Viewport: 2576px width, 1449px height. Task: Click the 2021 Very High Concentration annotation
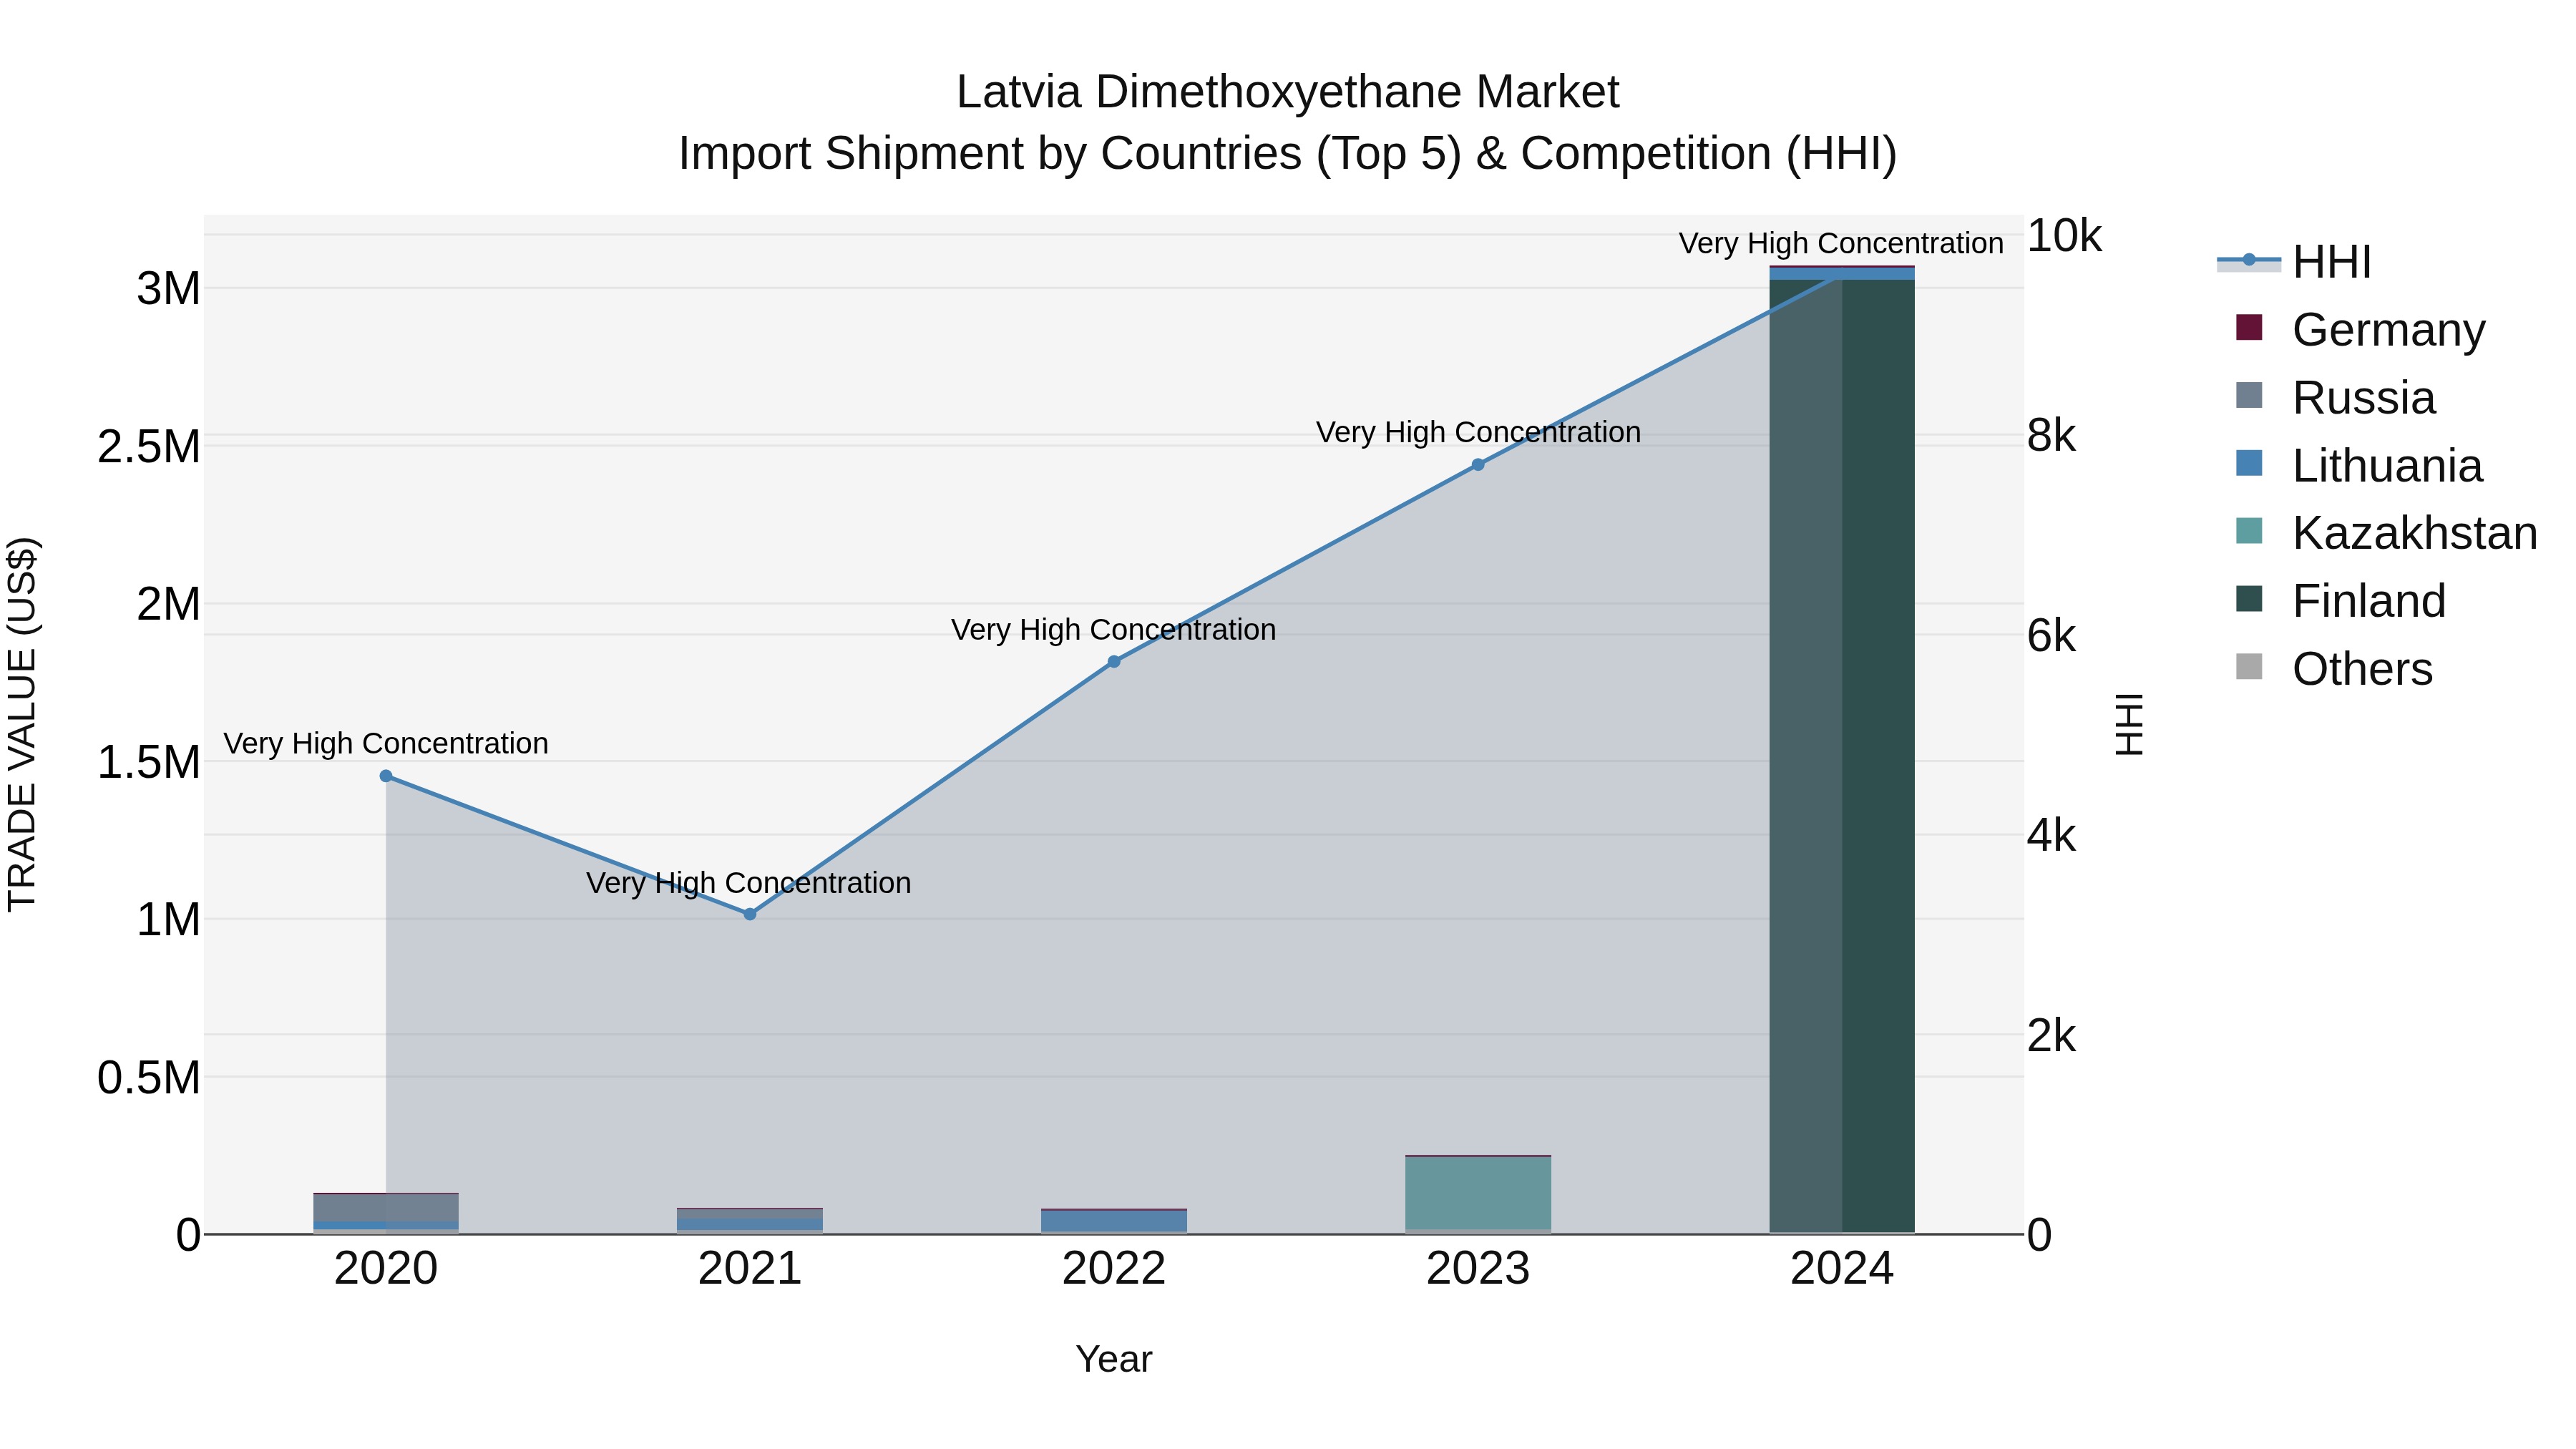point(749,883)
